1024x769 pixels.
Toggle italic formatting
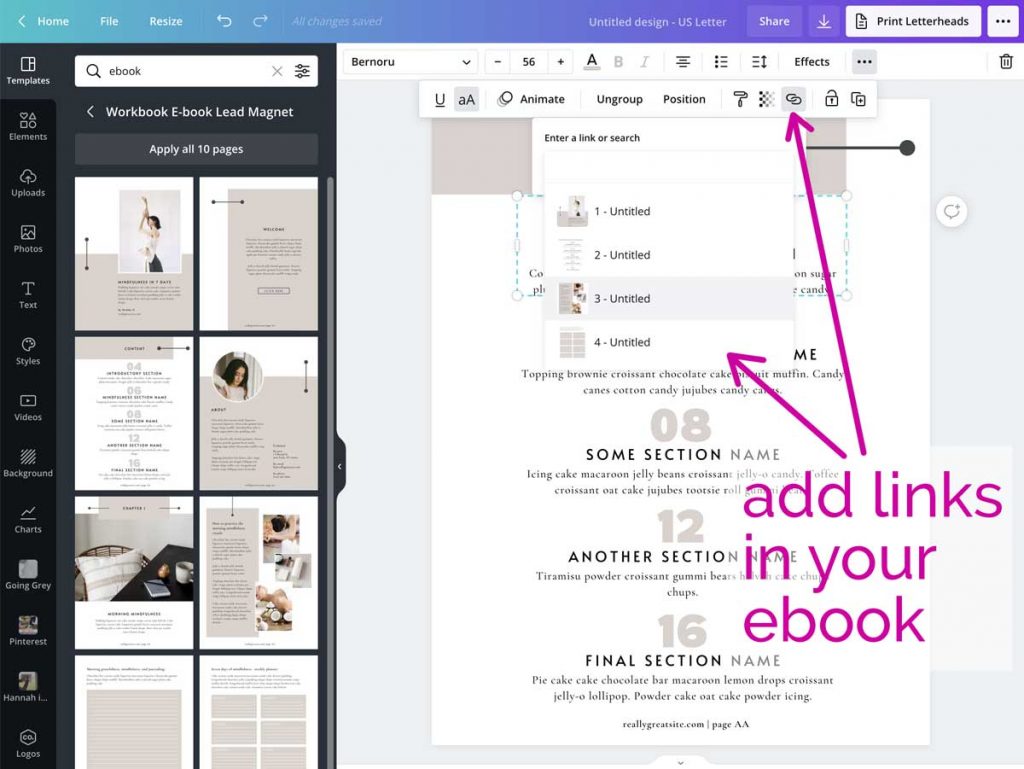coord(644,62)
